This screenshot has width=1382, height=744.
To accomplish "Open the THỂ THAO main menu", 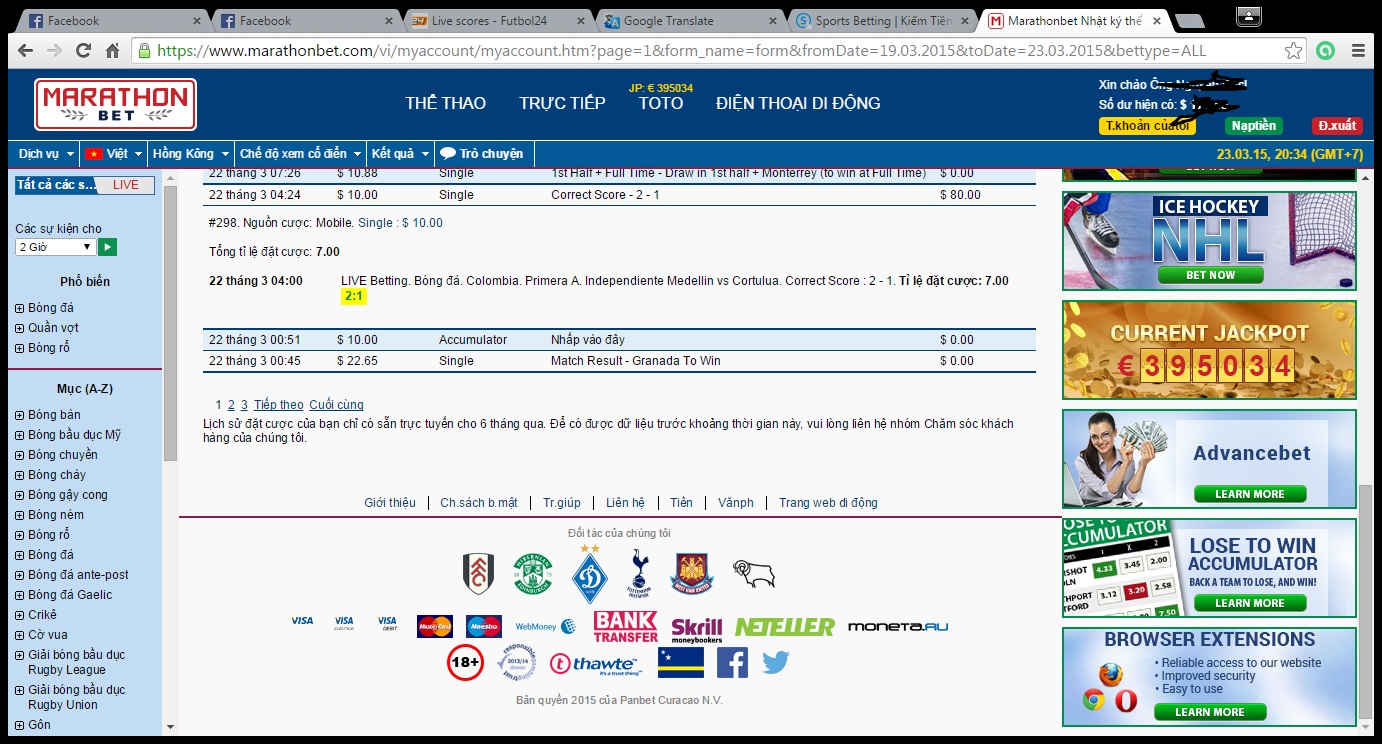I will (446, 103).
